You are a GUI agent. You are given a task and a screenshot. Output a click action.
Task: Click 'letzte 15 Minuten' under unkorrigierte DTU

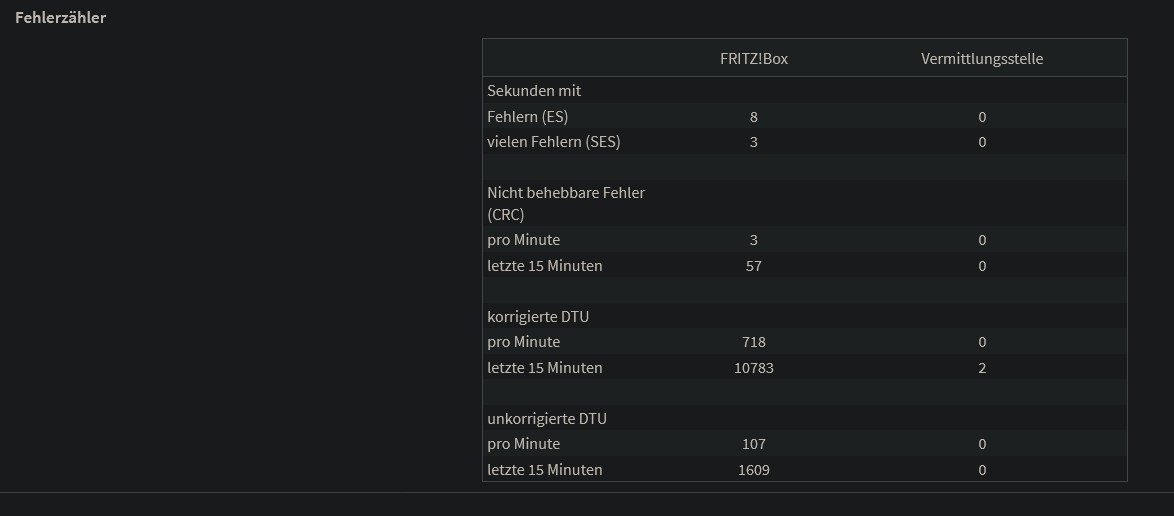(545, 470)
